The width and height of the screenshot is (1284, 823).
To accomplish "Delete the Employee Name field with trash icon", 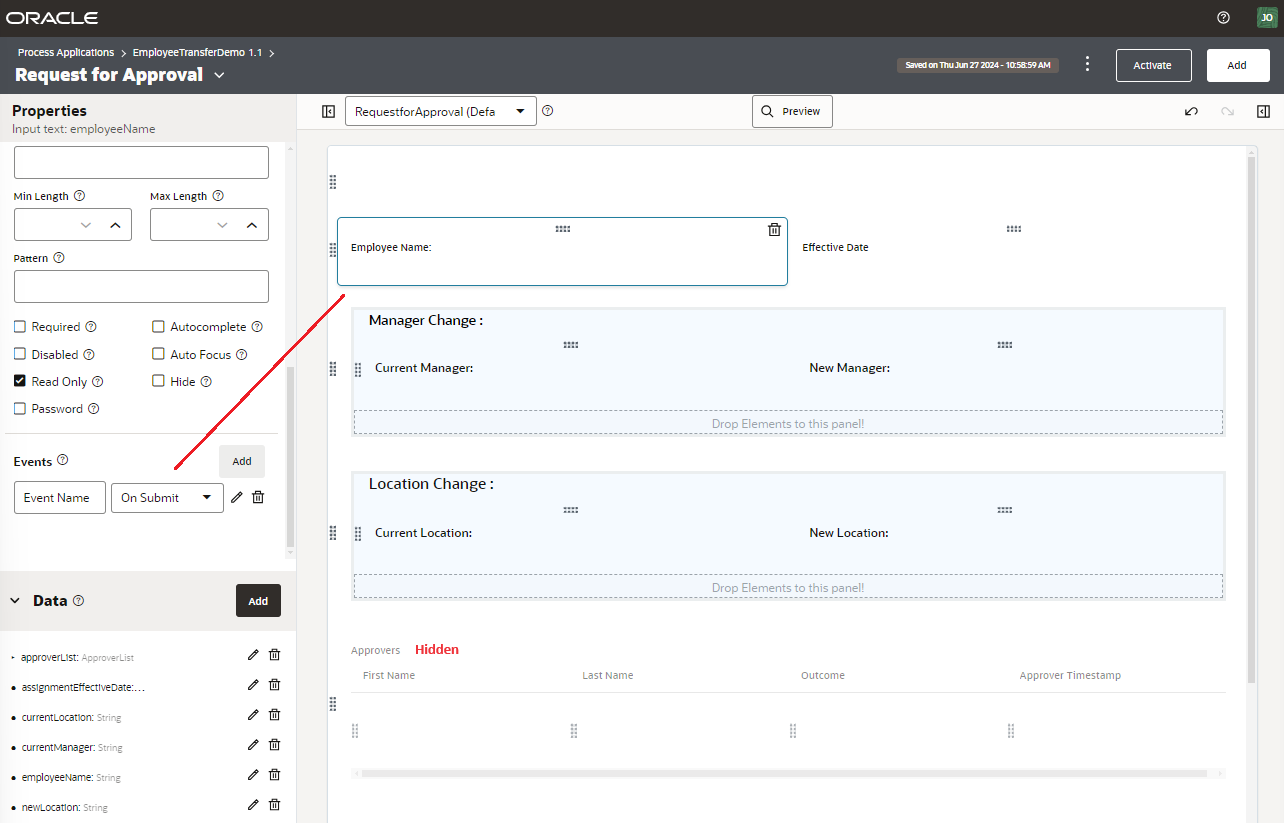I will click(x=774, y=230).
